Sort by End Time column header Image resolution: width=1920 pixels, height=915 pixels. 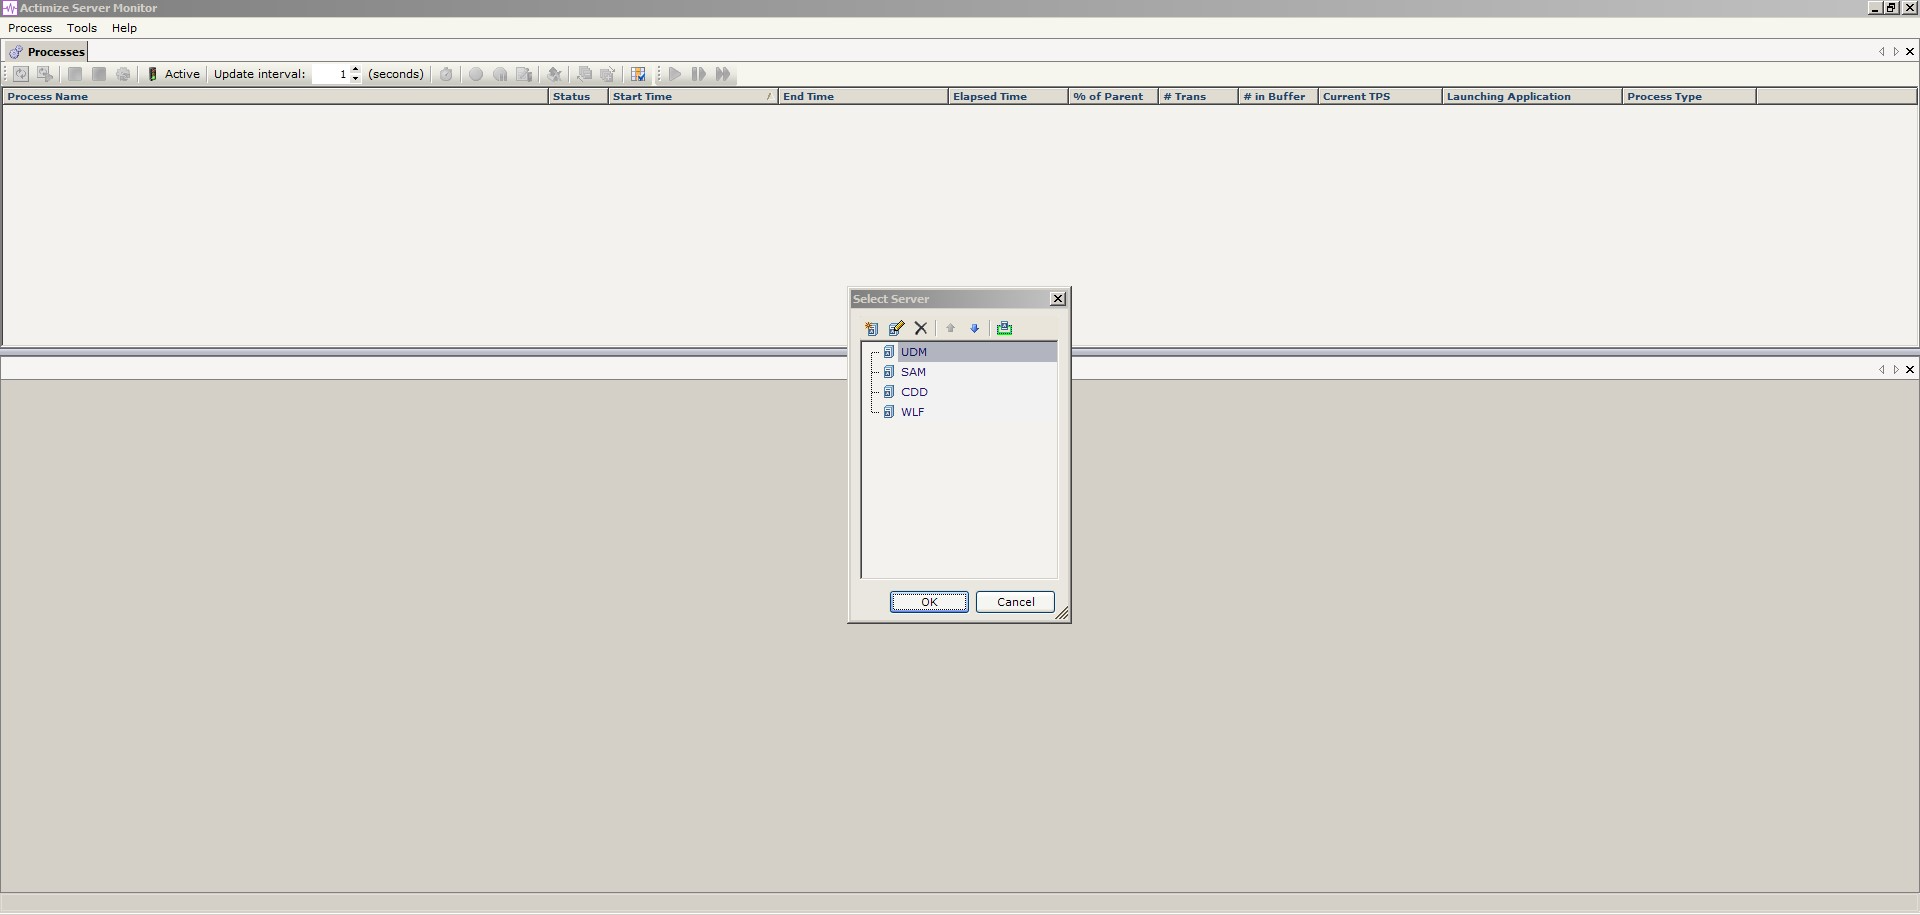(863, 97)
